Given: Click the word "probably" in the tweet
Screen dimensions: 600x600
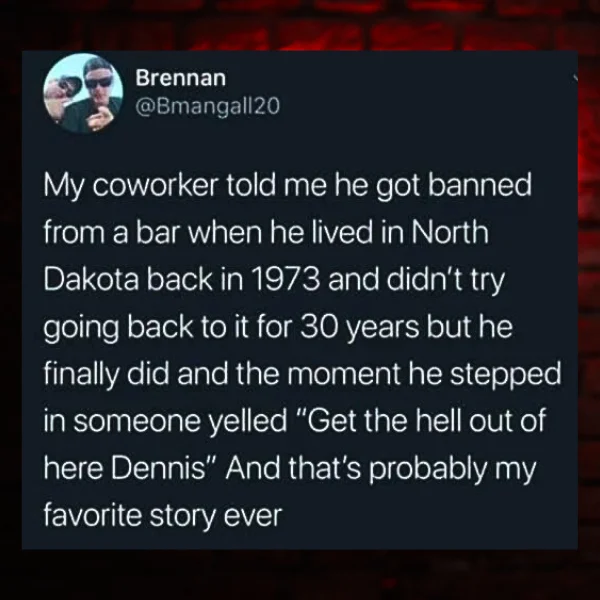Looking at the screenshot, I should (427, 471).
